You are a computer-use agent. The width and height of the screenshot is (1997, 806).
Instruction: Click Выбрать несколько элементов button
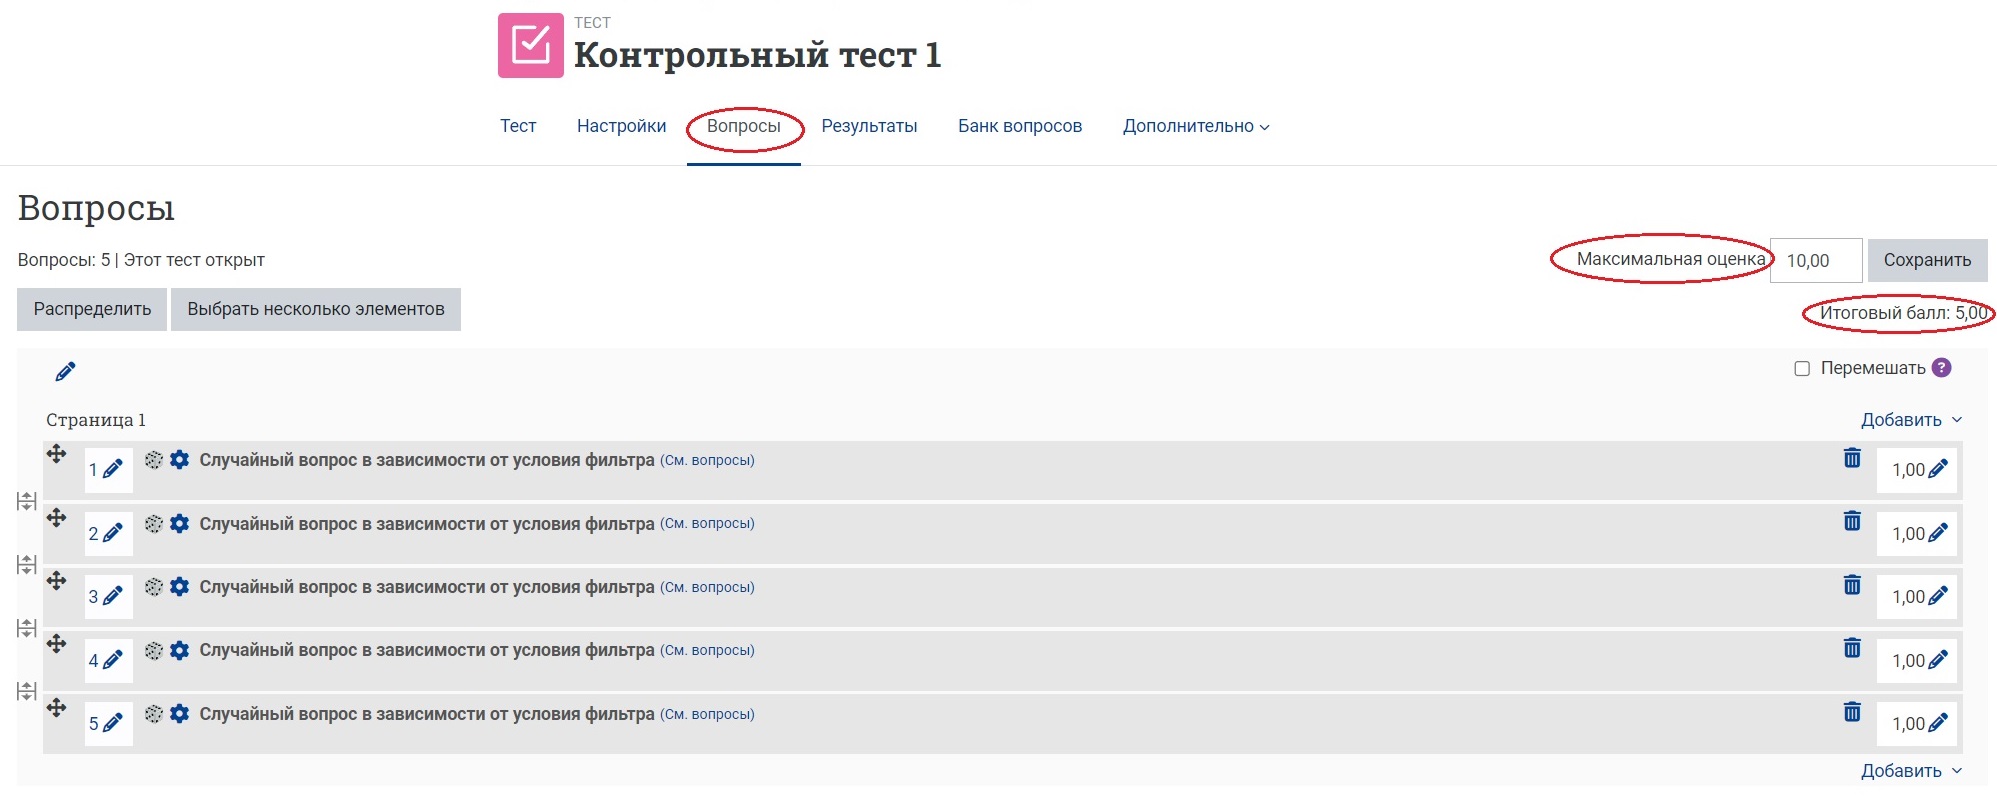coord(316,309)
